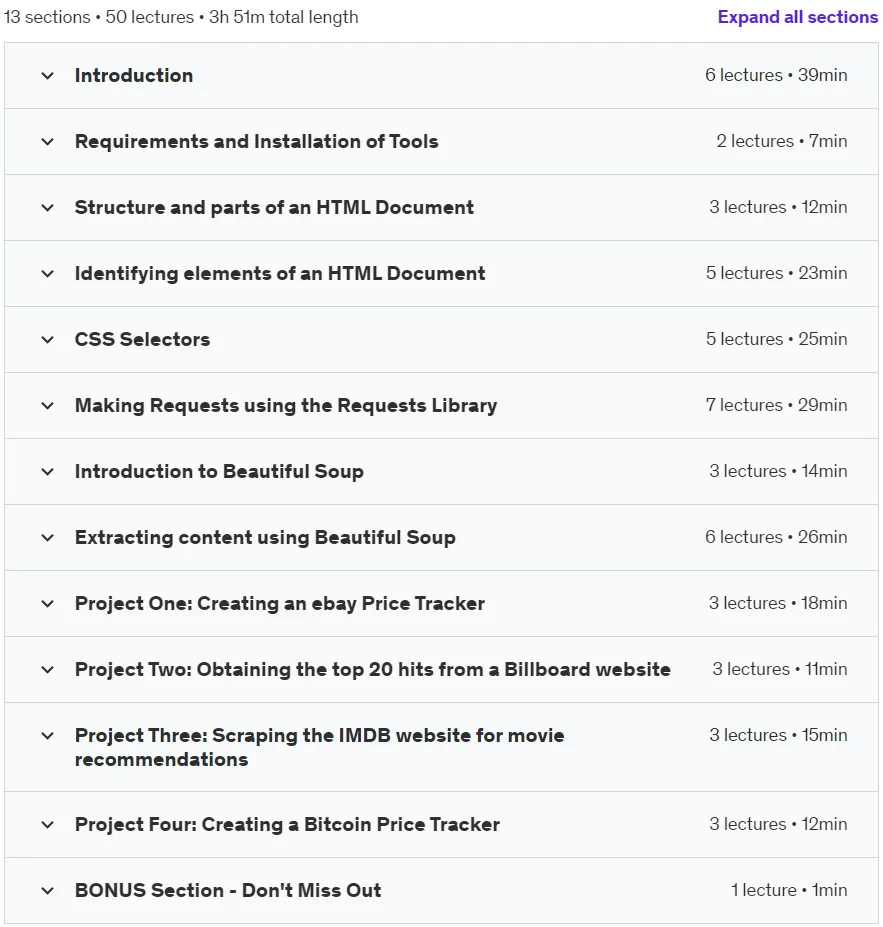This screenshot has width=883, height=927.
Task: Toggle chevron beside Project Two Billboard section
Action: pos(48,670)
